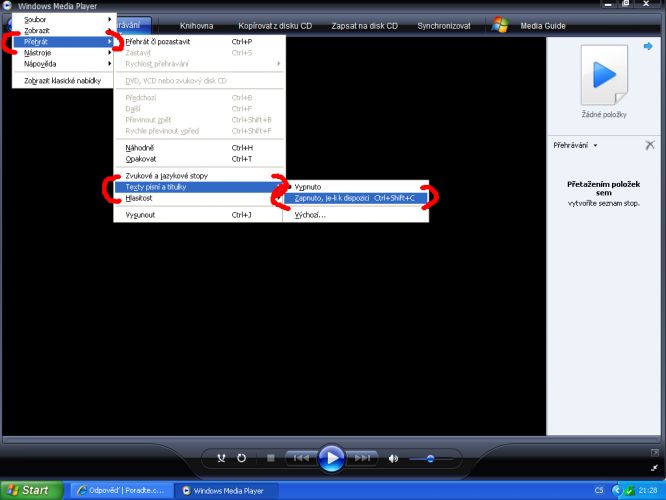The height and width of the screenshot is (500, 666).
Task: Skip to the previous track
Action: (301, 458)
